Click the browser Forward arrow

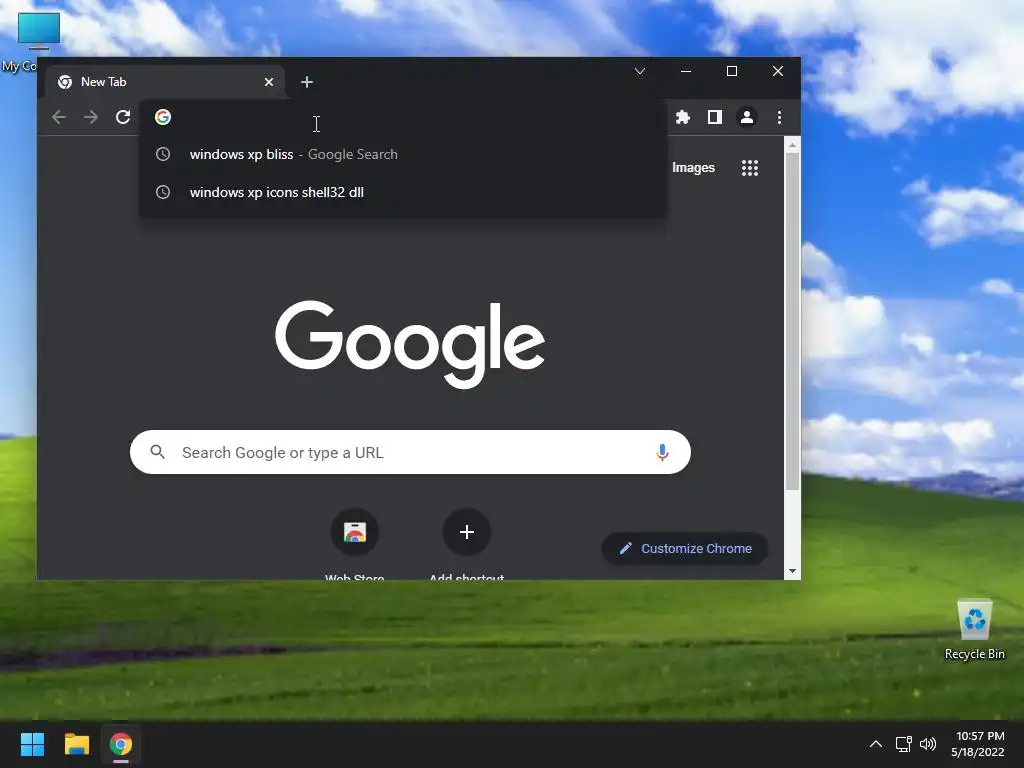(91, 117)
